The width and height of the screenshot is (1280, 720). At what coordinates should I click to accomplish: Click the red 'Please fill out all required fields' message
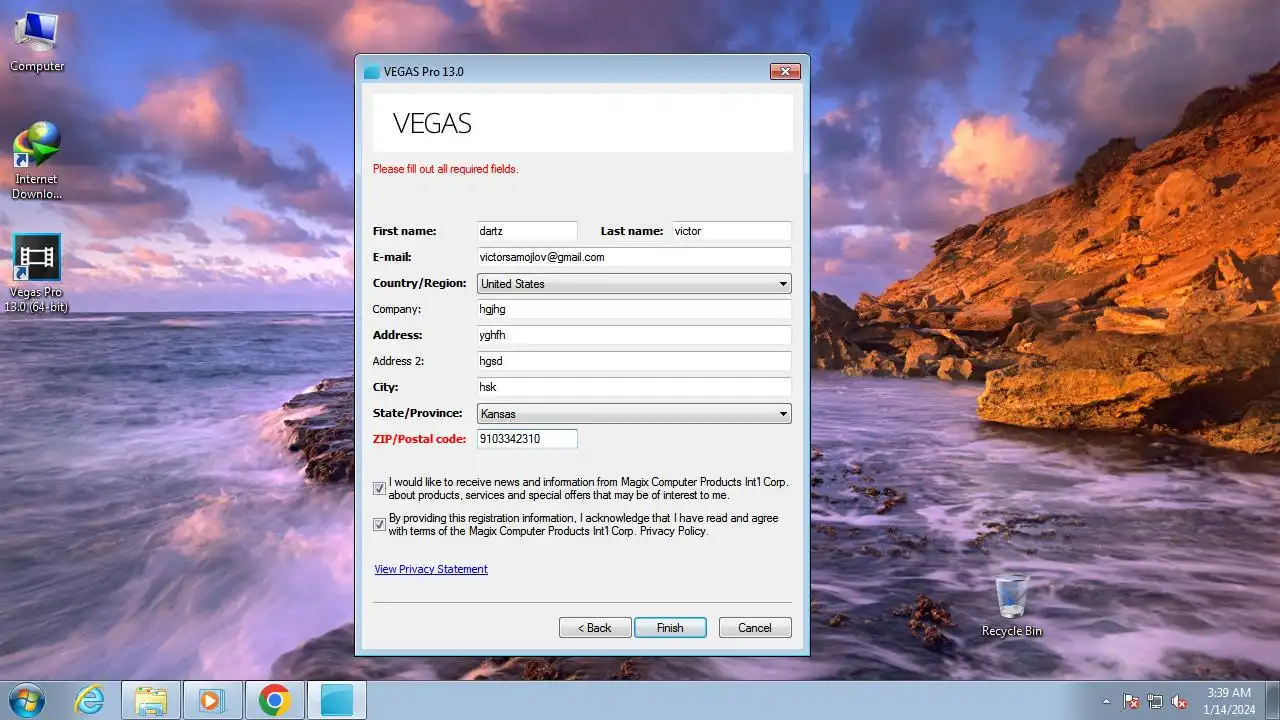click(x=445, y=169)
